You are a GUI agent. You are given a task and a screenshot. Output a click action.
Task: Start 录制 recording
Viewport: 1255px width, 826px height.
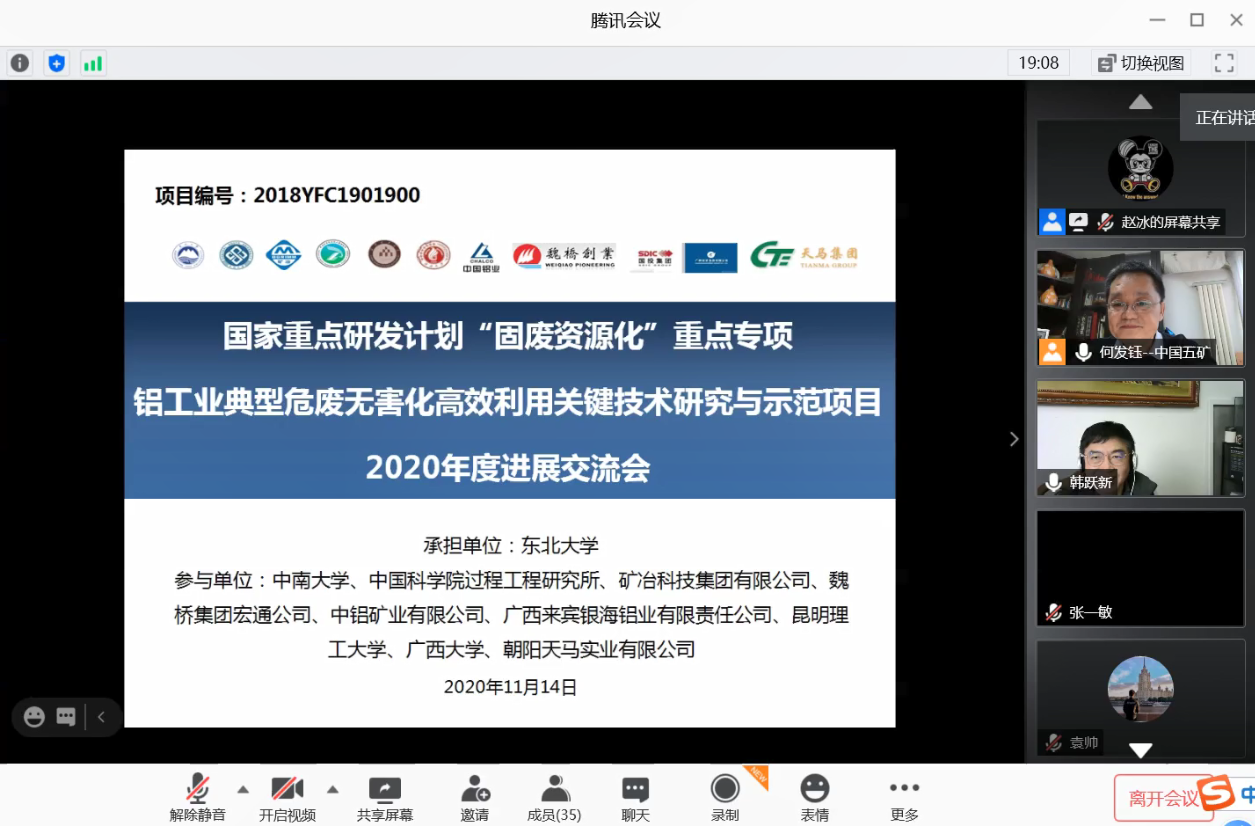pyautogui.click(x=725, y=798)
